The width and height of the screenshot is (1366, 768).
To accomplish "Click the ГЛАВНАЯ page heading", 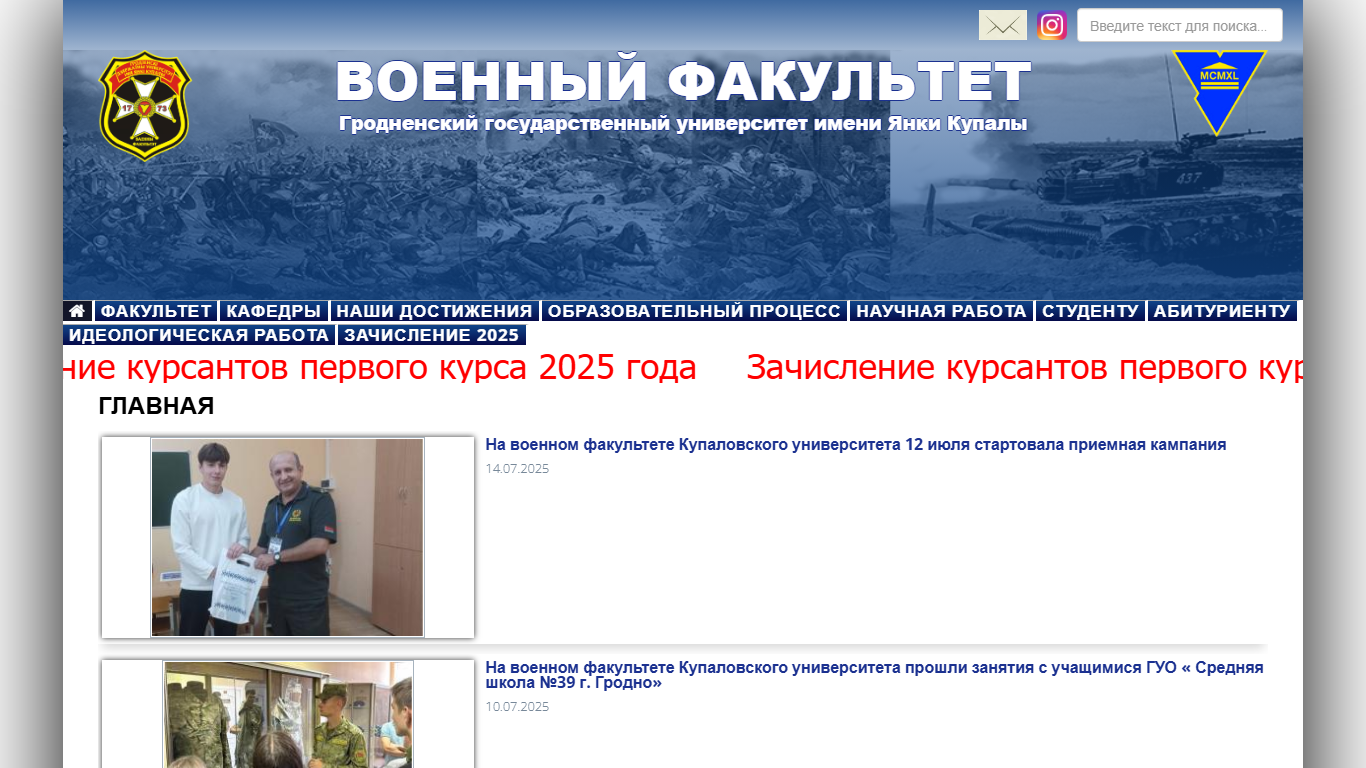I will click(156, 406).
